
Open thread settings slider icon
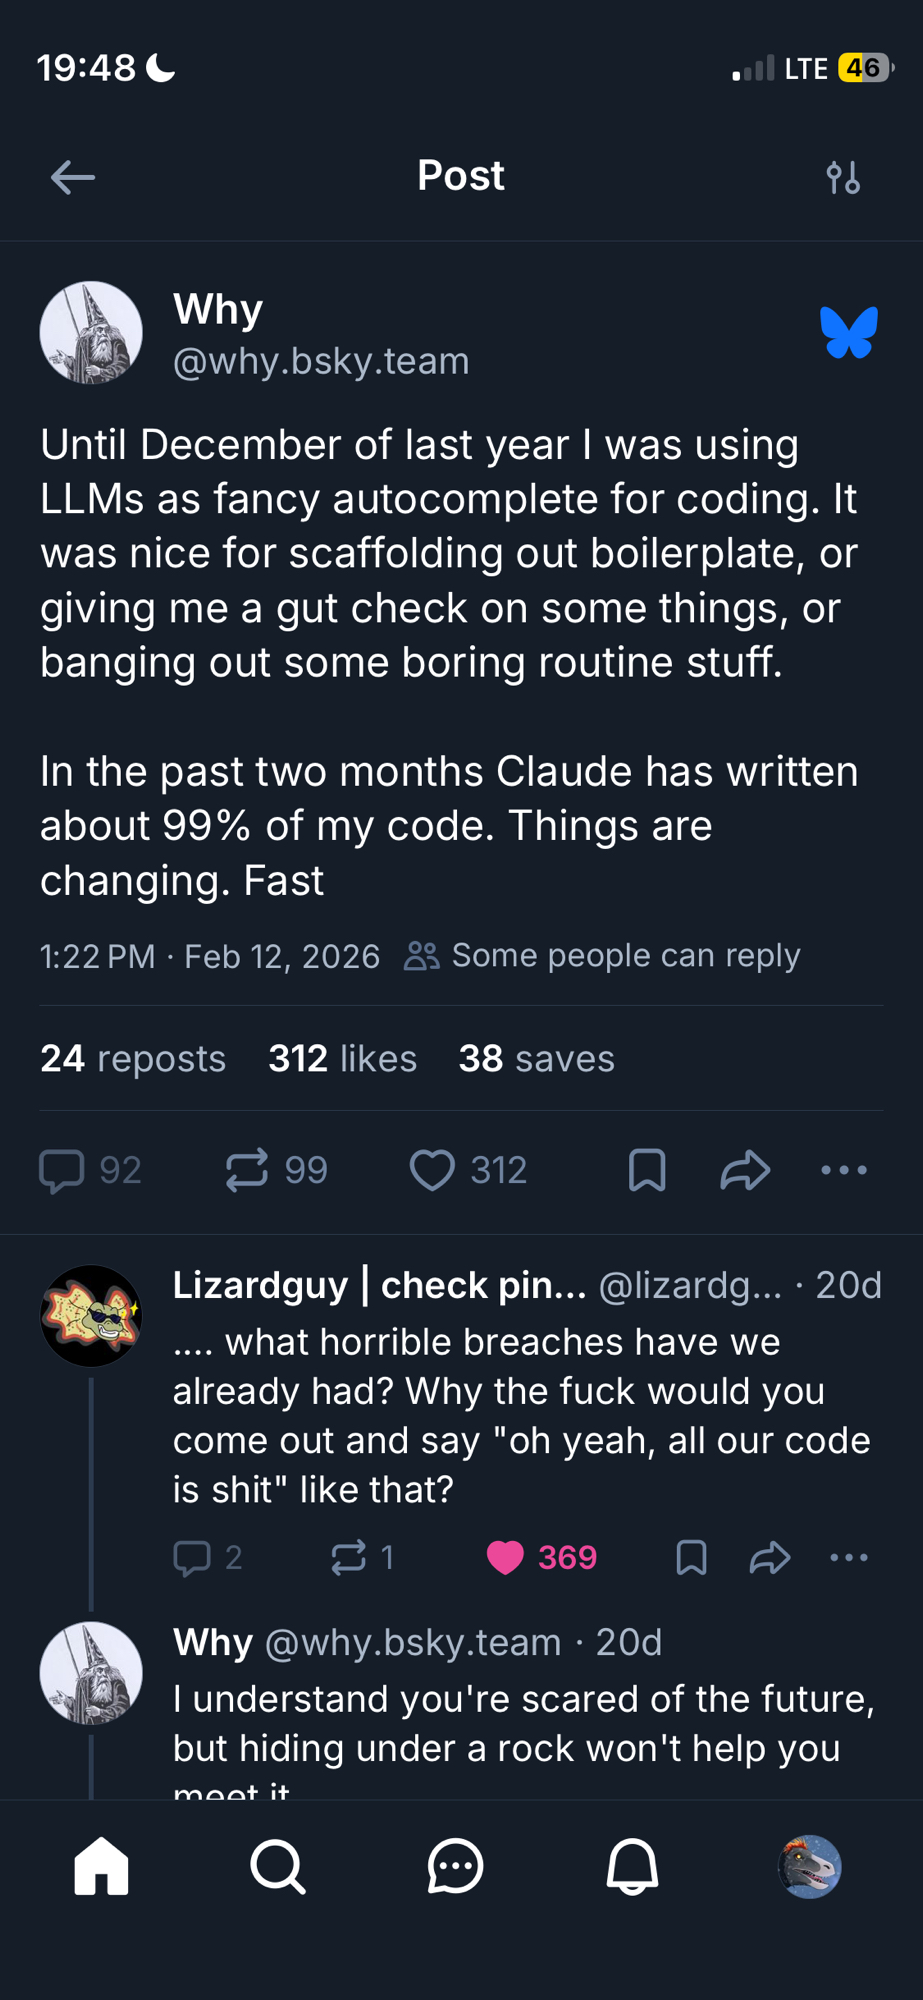pyautogui.click(x=843, y=178)
